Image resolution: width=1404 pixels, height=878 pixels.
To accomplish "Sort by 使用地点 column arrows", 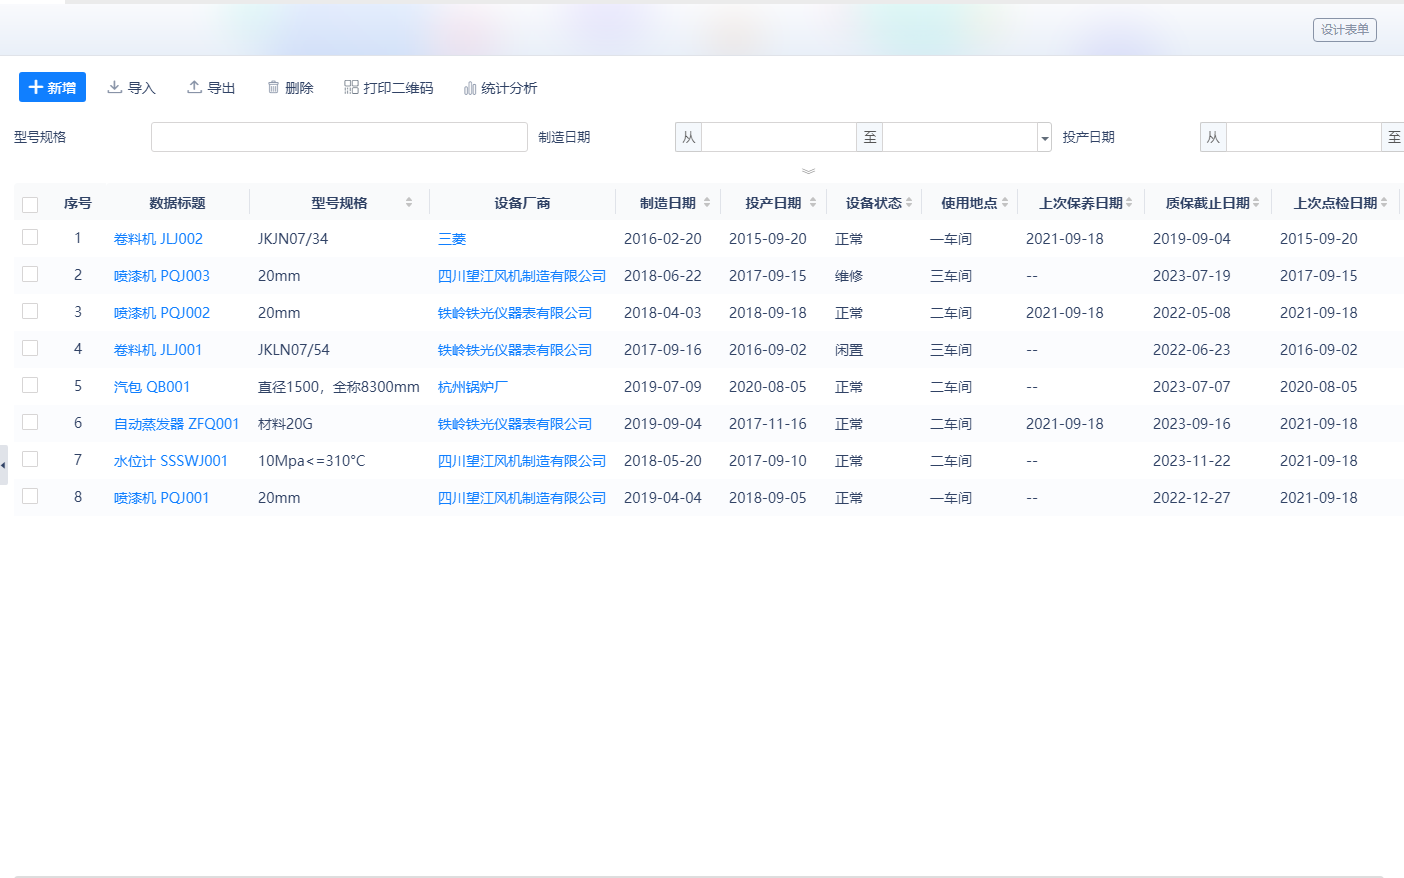I will click(1005, 203).
